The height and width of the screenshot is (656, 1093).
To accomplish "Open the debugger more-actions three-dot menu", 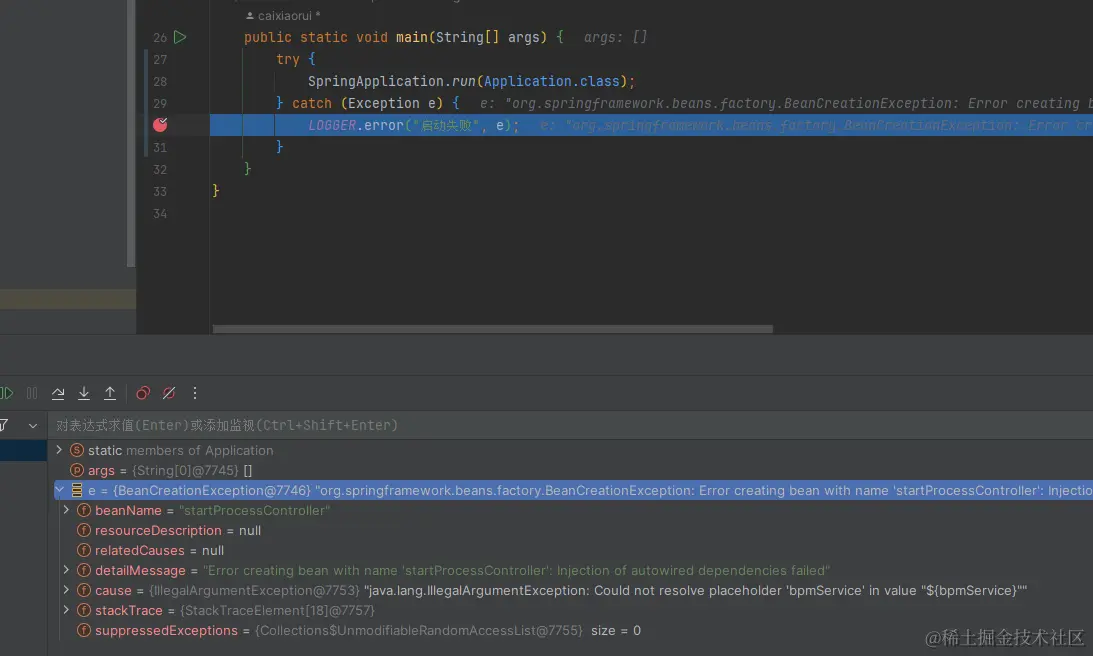I will click(x=195, y=393).
